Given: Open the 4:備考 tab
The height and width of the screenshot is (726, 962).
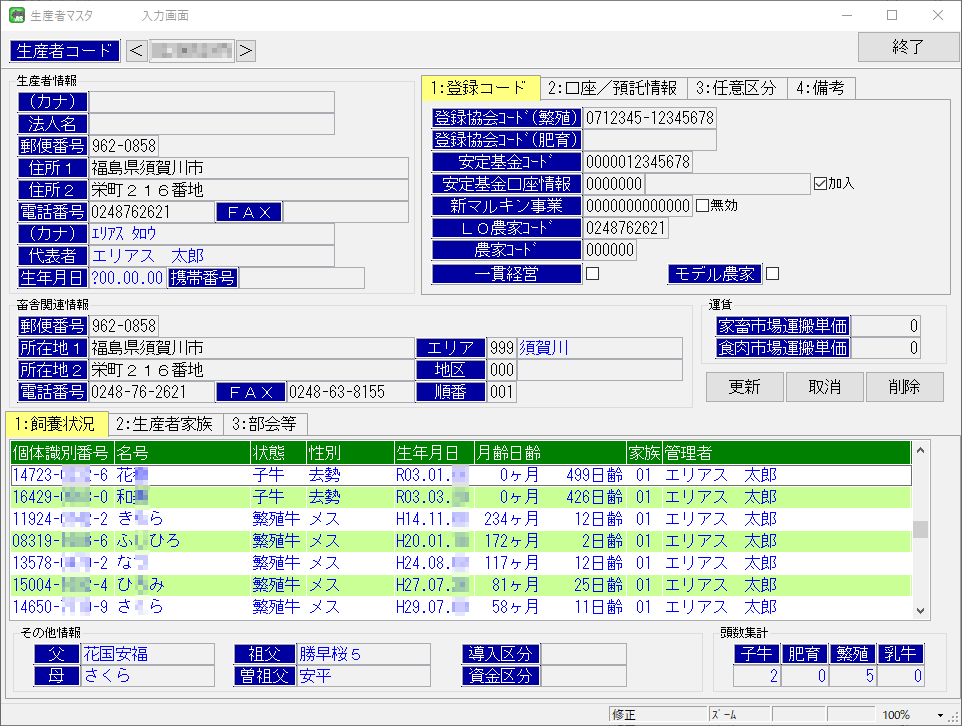Looking at the screenshot, I should 821,88.
